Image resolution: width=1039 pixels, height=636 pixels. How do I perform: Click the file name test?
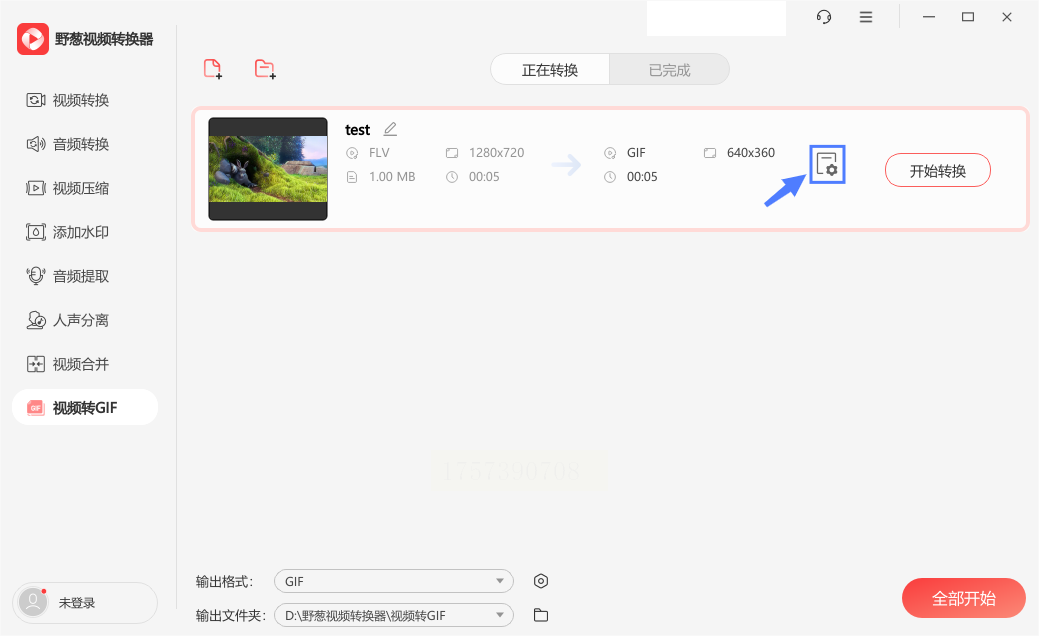click(x=357, y=130)
